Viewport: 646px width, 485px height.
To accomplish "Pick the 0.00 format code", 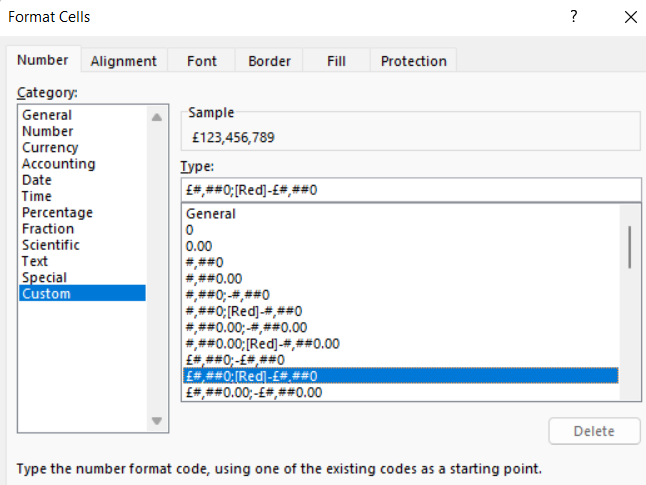I will coord(199,246).
